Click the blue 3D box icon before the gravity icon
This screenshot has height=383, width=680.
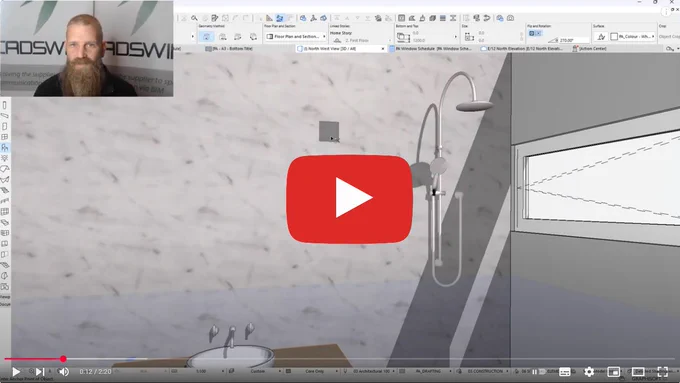(x=303, y=18)
